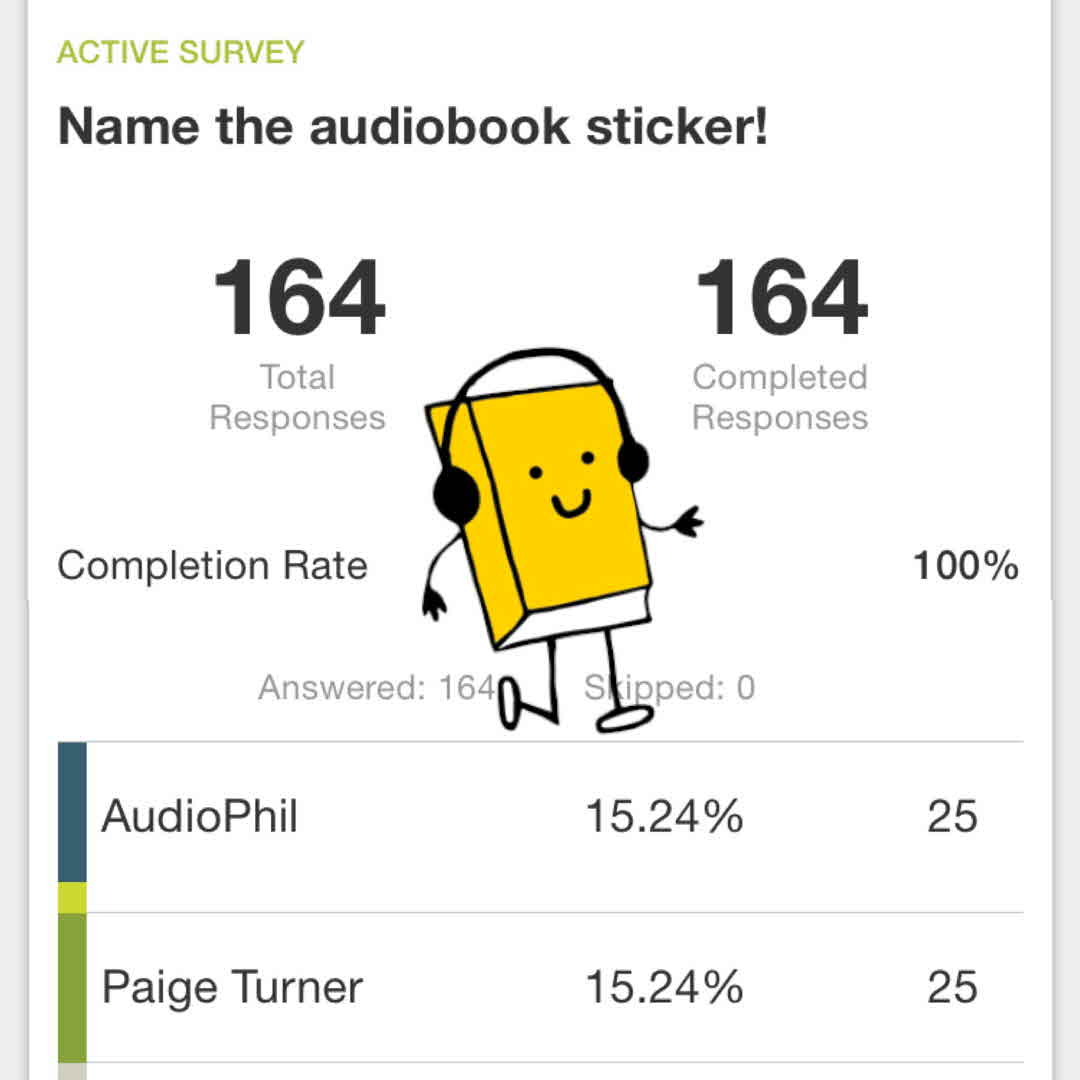
Task: Click the green Paige Turner color bar
Action: pyautogui.click(x=72, y=987)
